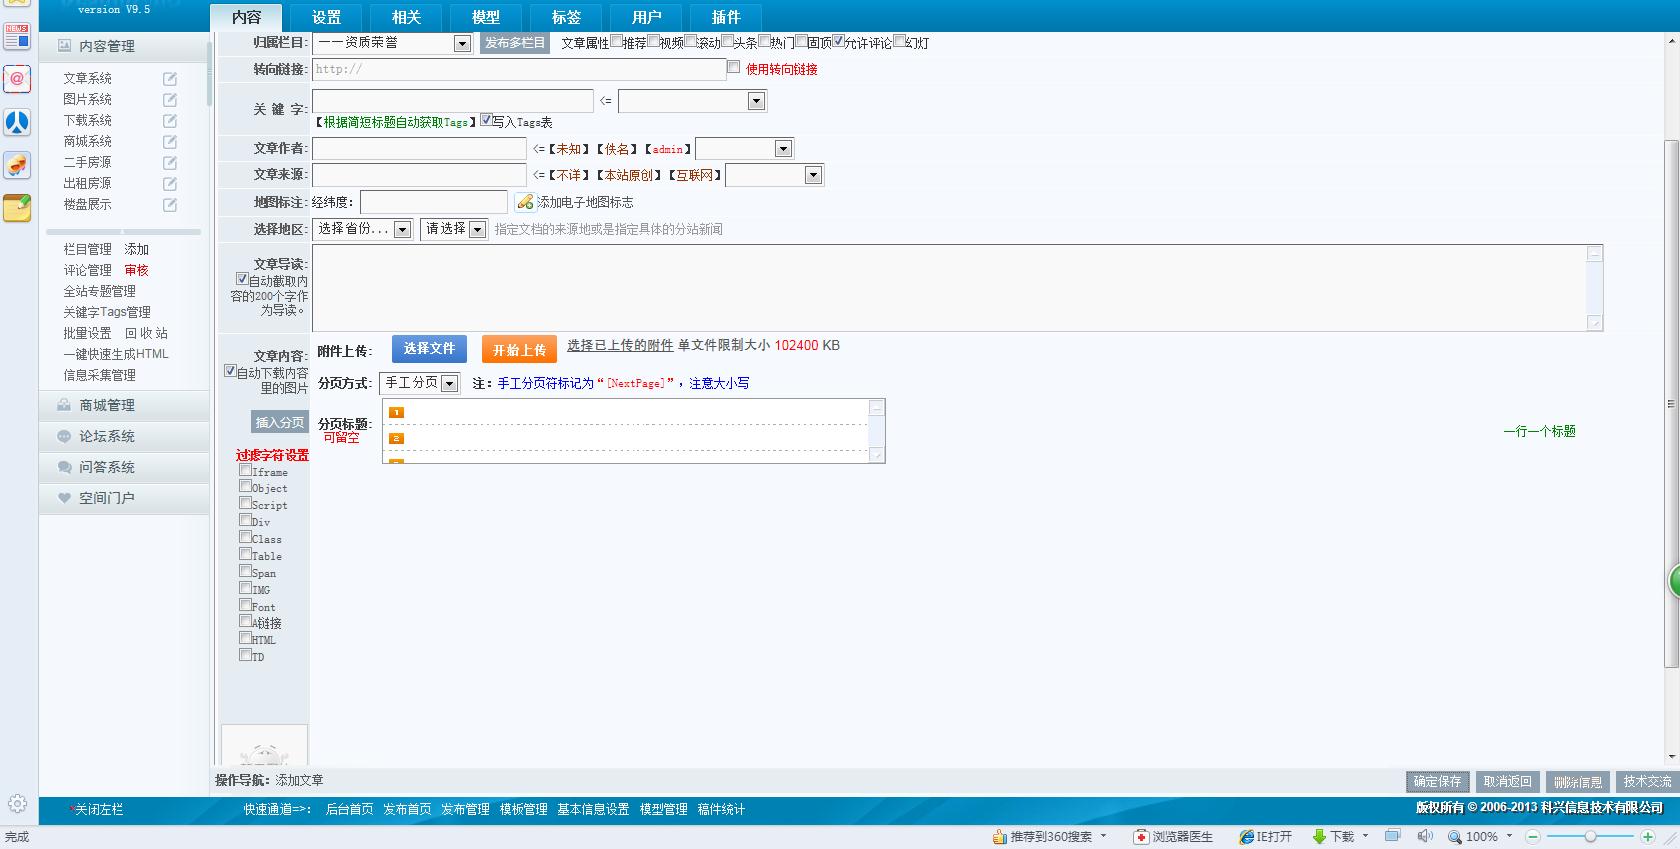
Task: Click the zoom out minus icon
Action: tap(1533, 836)
